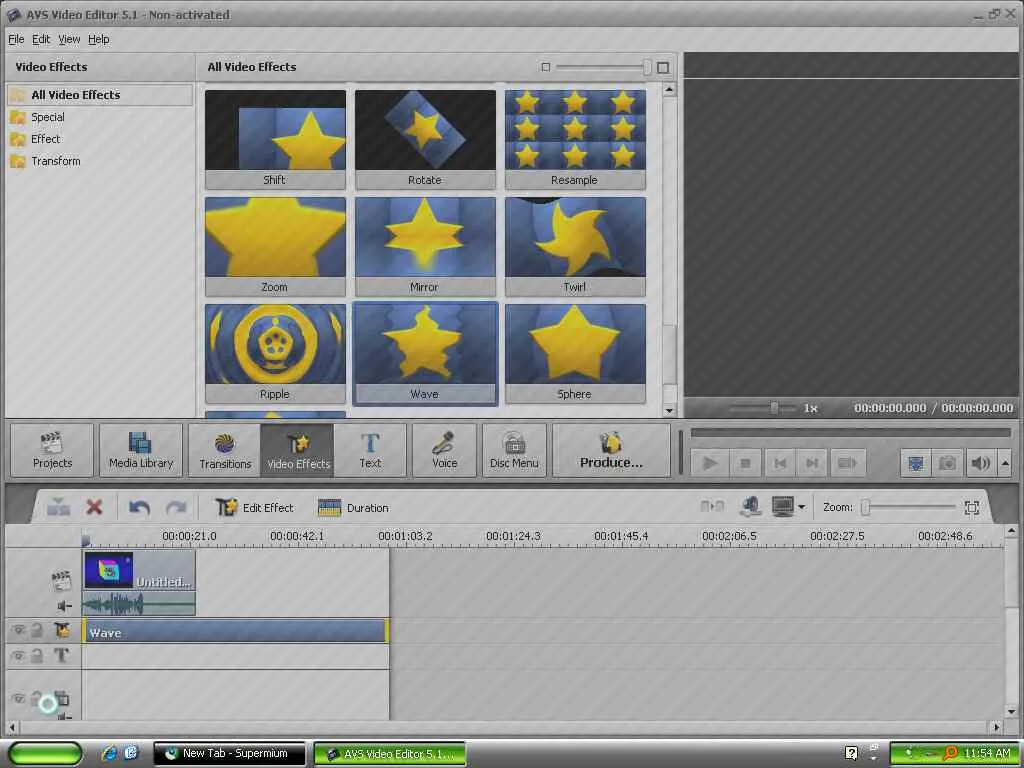Select the Shift effect thumbnail
The height and width of the screenshot is (768, 1024).
pyautogui.click(x=275, y=139)
